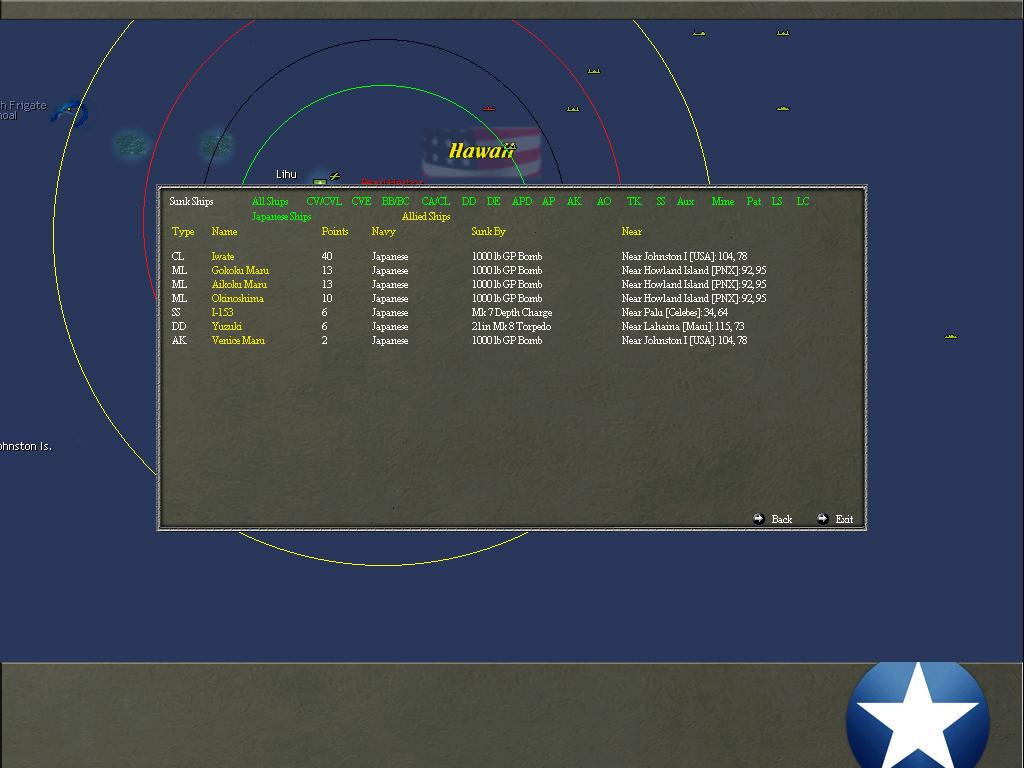Click Near Palu [Celebes] location text
This screenshot has width=1024, height=768.
[x=675, y=313]
